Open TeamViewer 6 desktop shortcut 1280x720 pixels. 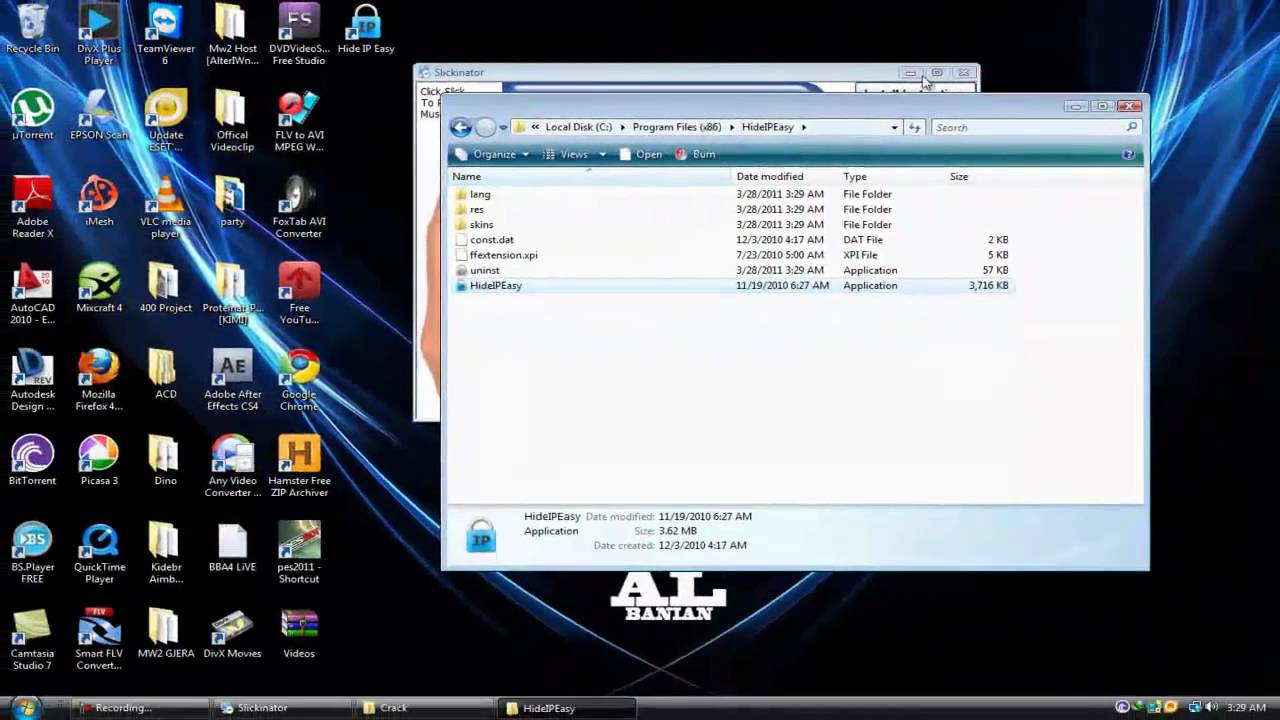click(165, 35)
